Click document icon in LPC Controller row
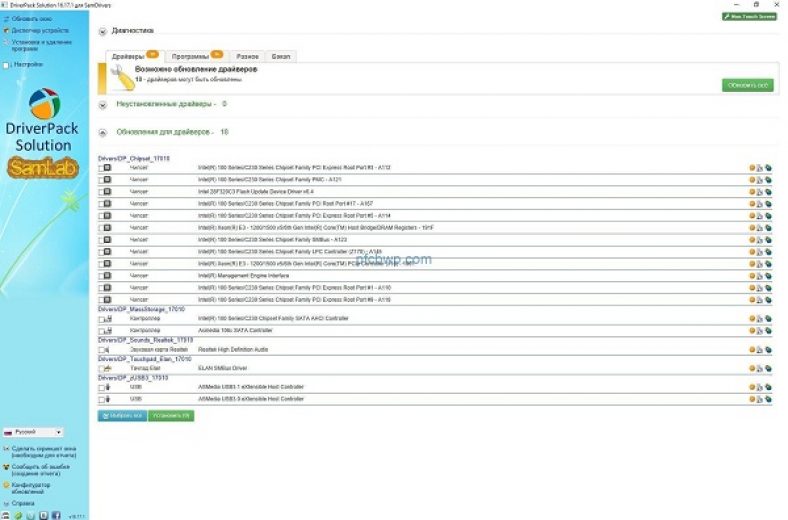 tap(760, 252)
